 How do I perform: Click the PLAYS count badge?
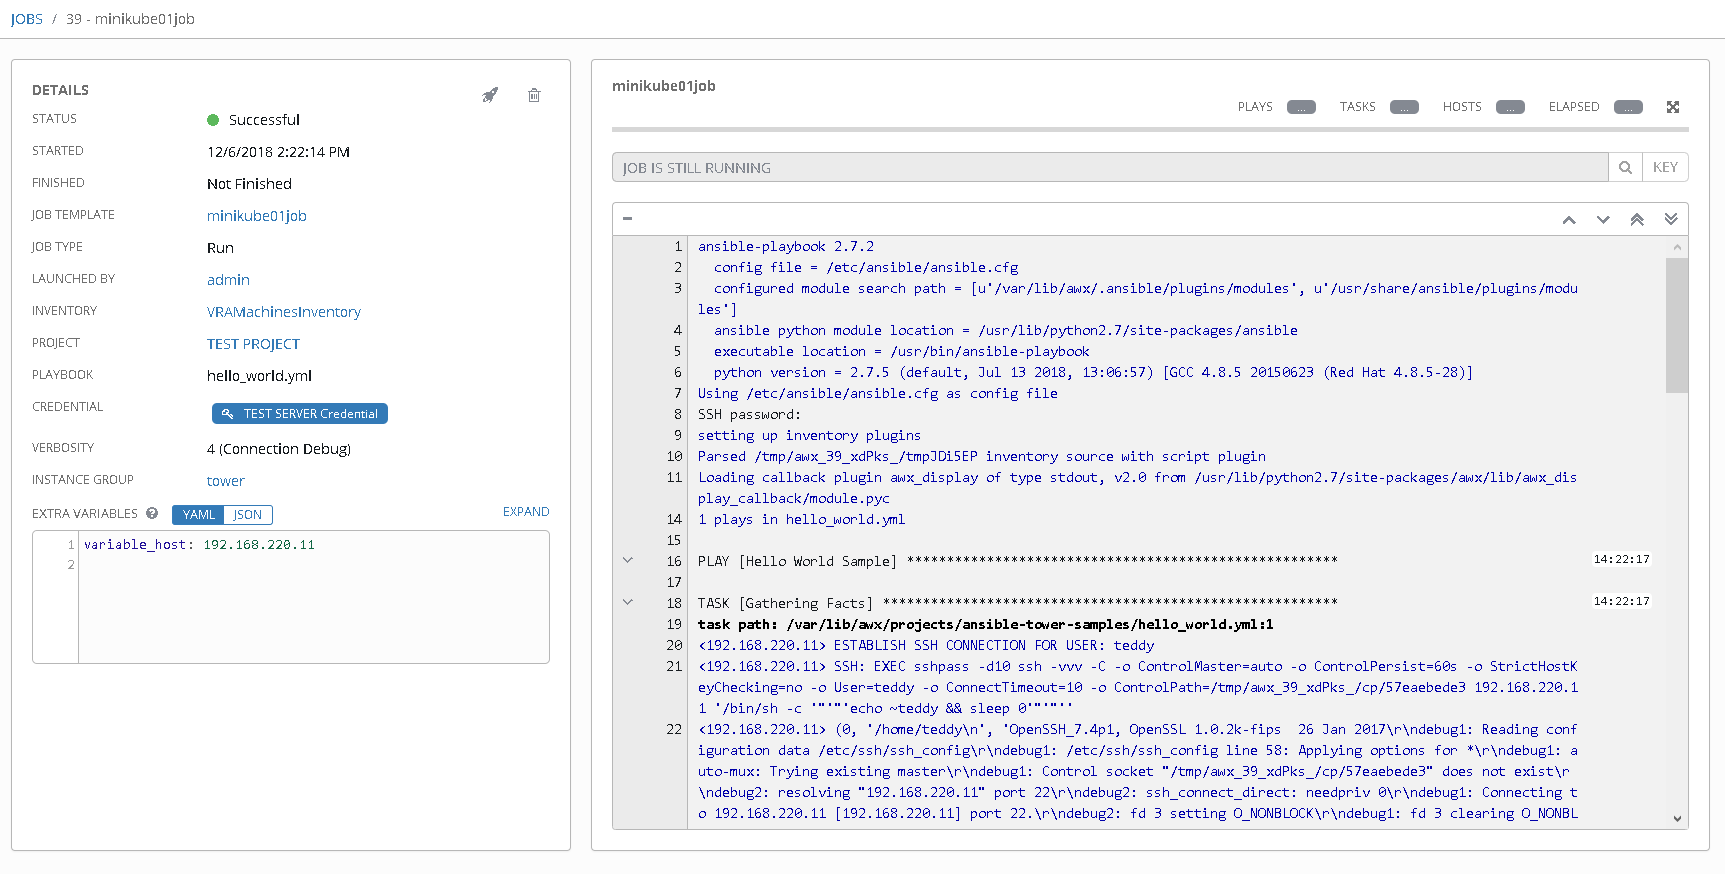tap(1301, 107)
